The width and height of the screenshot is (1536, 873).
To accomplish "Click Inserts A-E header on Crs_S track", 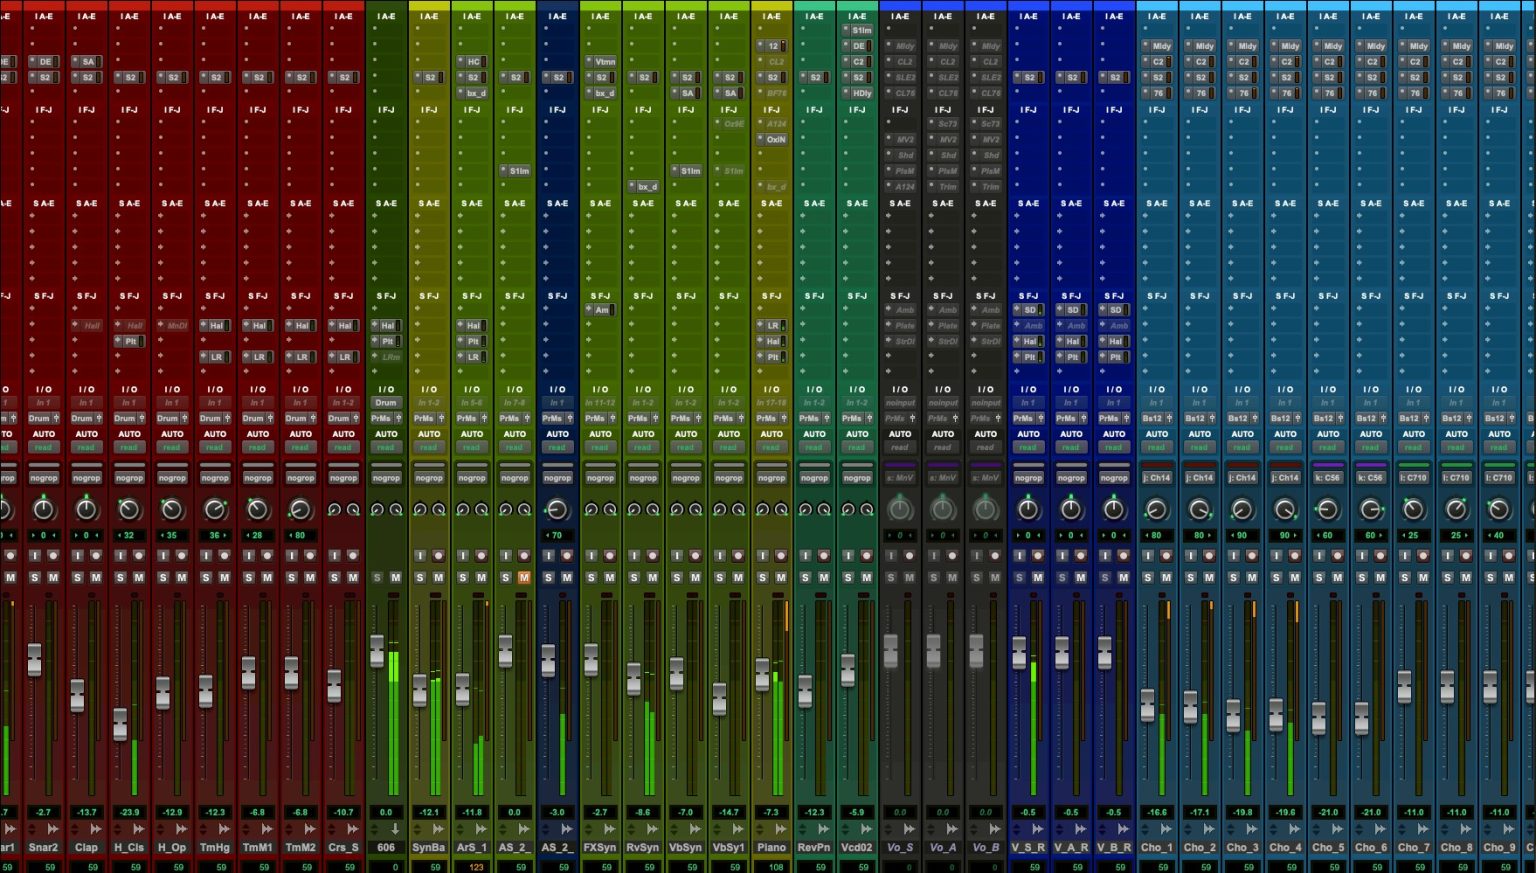I will coord(343,17).
